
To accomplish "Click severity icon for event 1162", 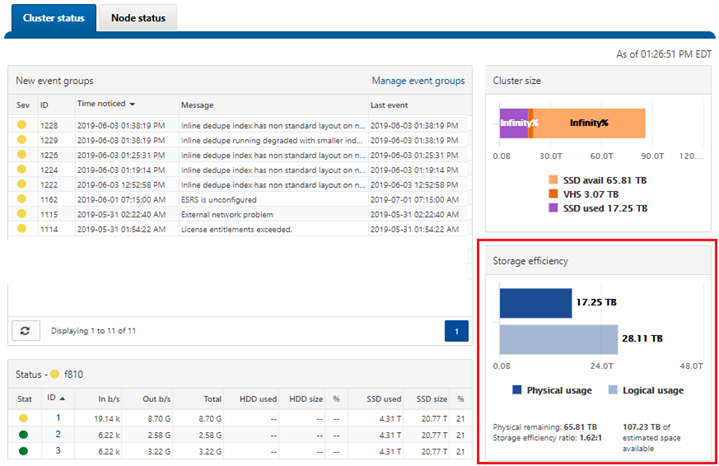I will [x=22, y=200].
